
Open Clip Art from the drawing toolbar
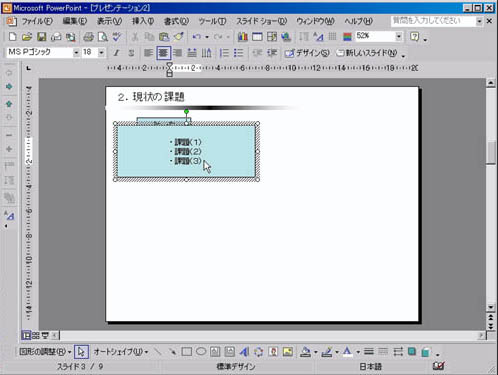273,352
